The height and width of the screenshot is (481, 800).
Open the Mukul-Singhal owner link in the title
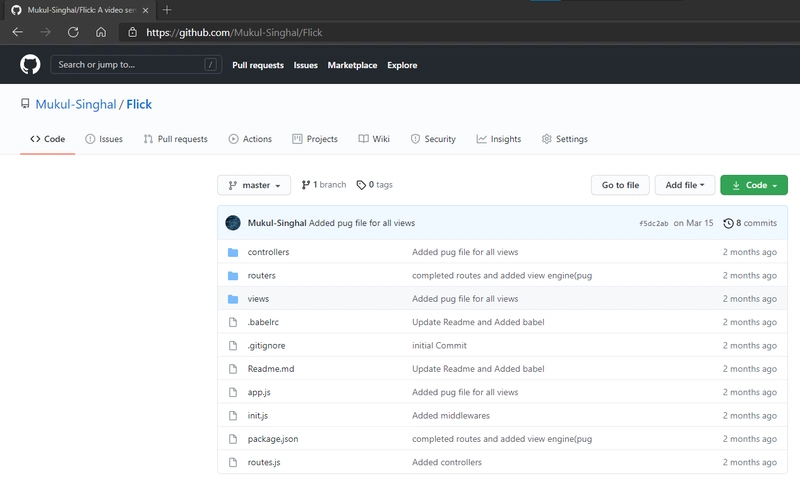(x=76, y=104)
